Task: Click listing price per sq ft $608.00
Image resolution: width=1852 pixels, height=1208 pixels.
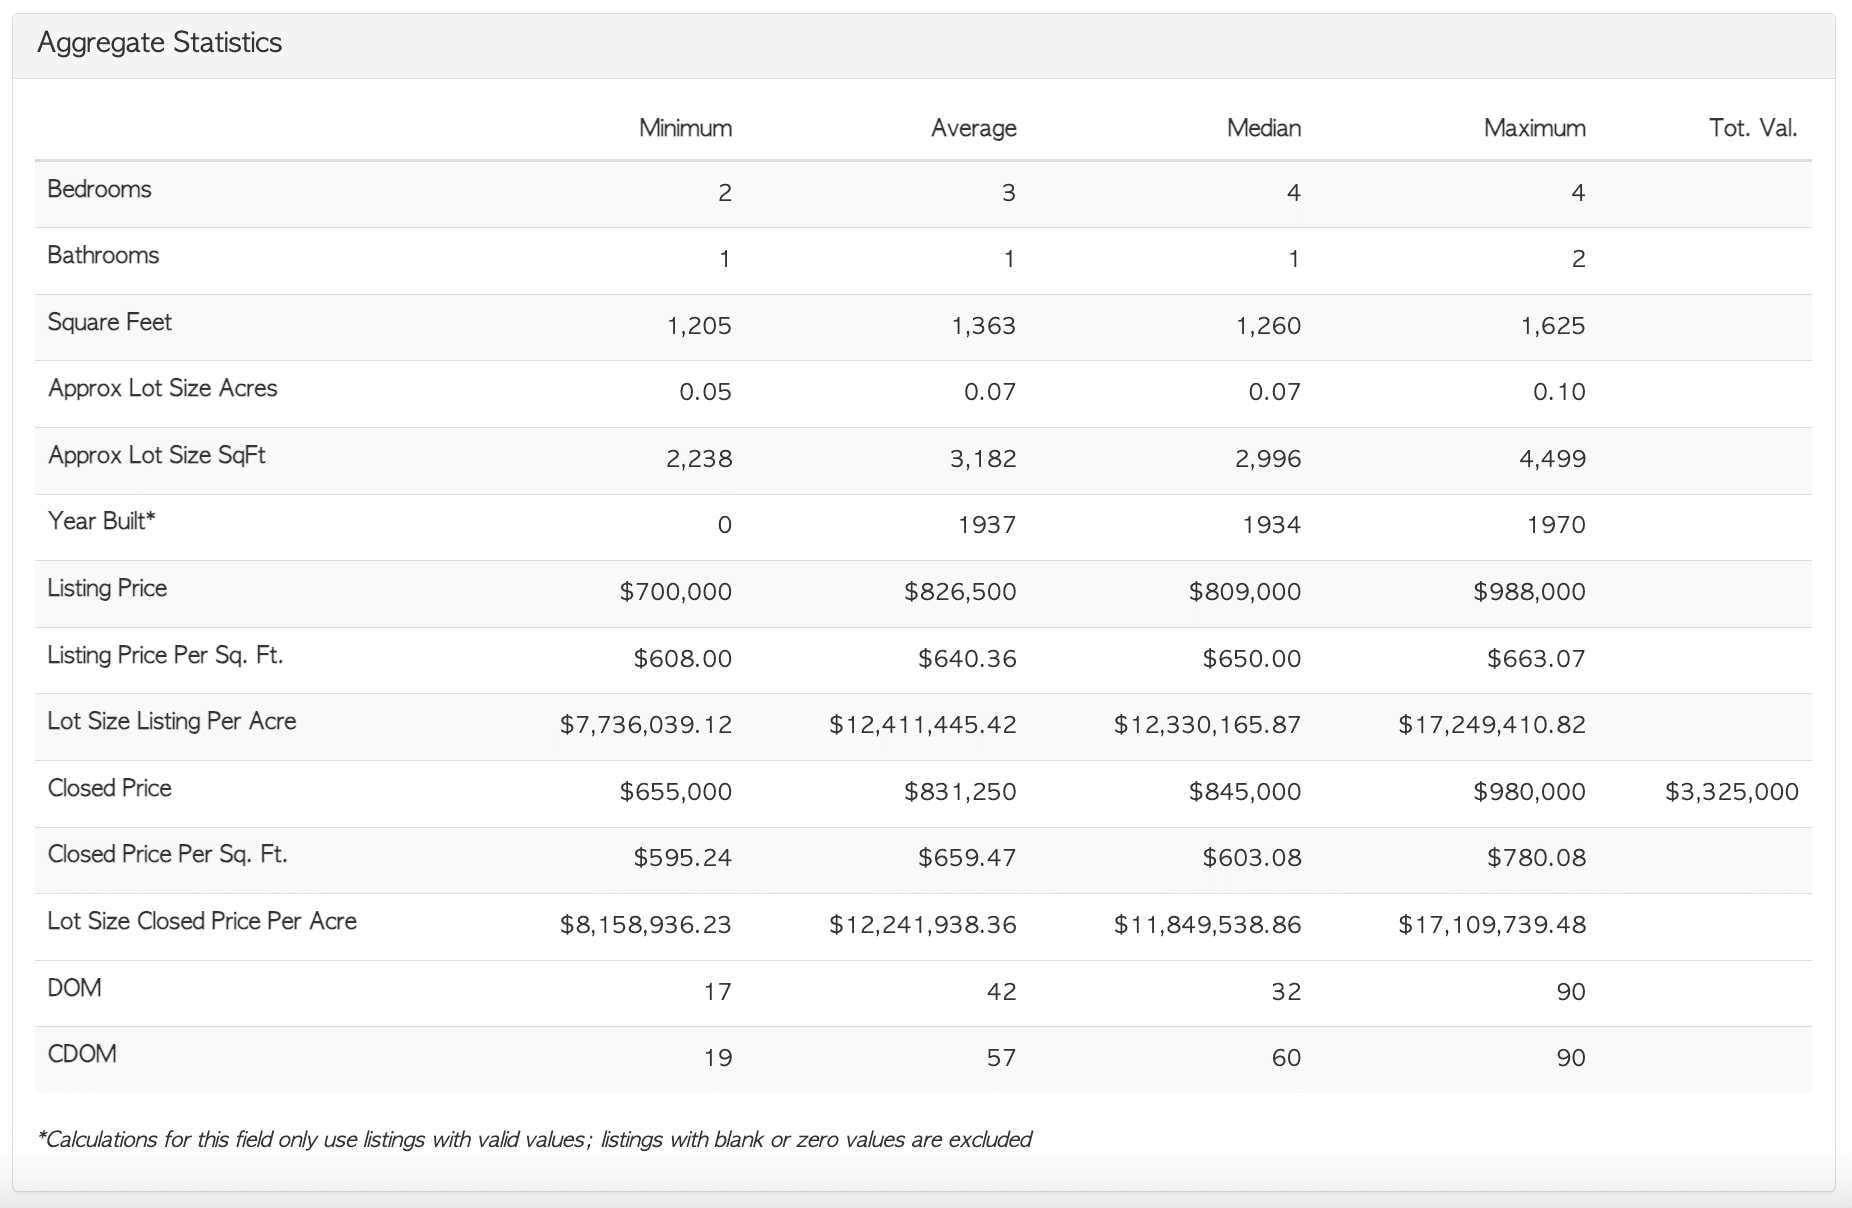Action: [683, 659]
